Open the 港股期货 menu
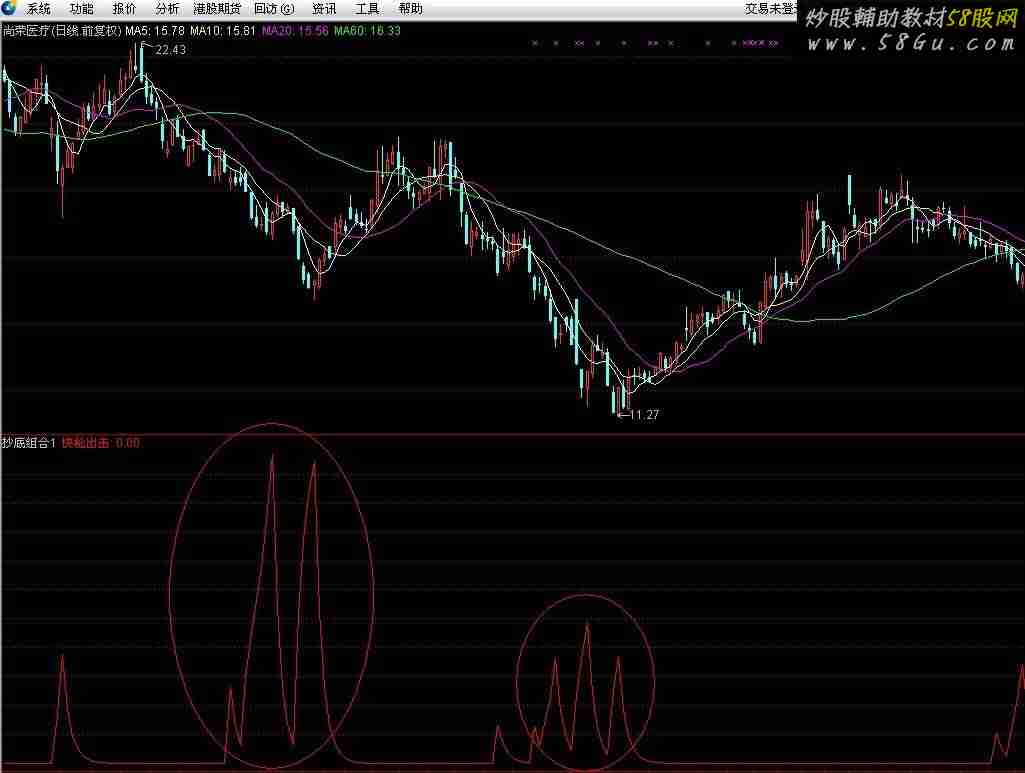The height and width of the screenshot is (773, 1025). [x=217, y=9]
